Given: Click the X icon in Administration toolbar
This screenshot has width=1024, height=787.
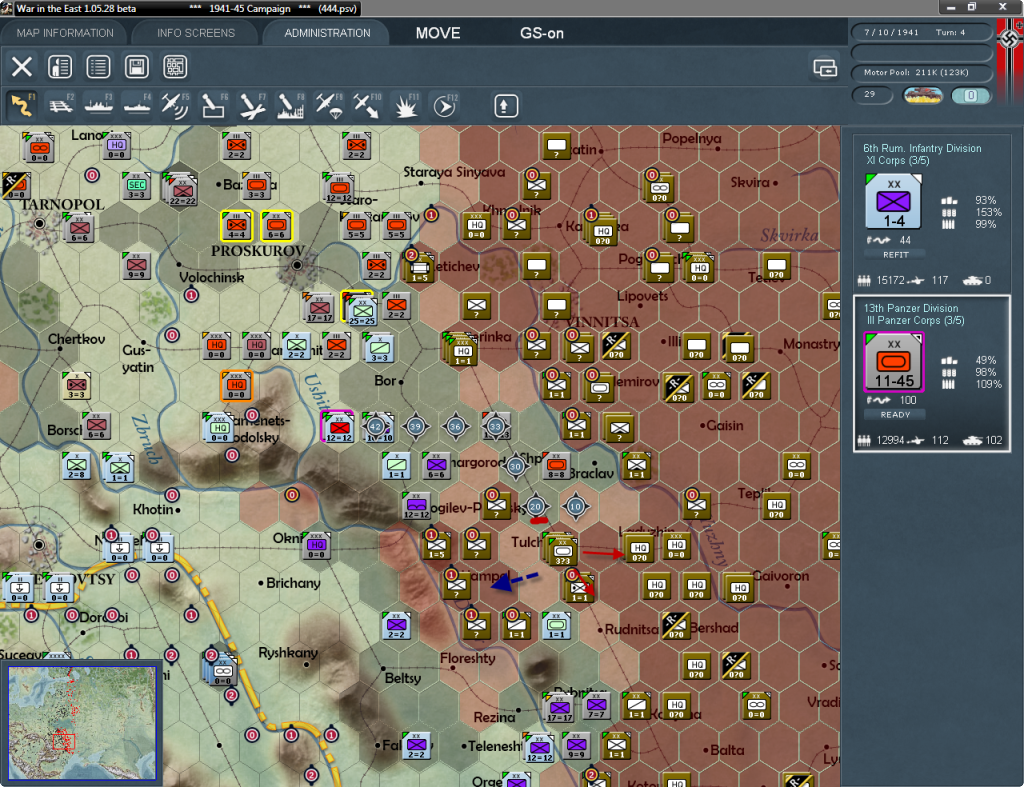Looking at the screenshot, I should [x=22, y=67].
